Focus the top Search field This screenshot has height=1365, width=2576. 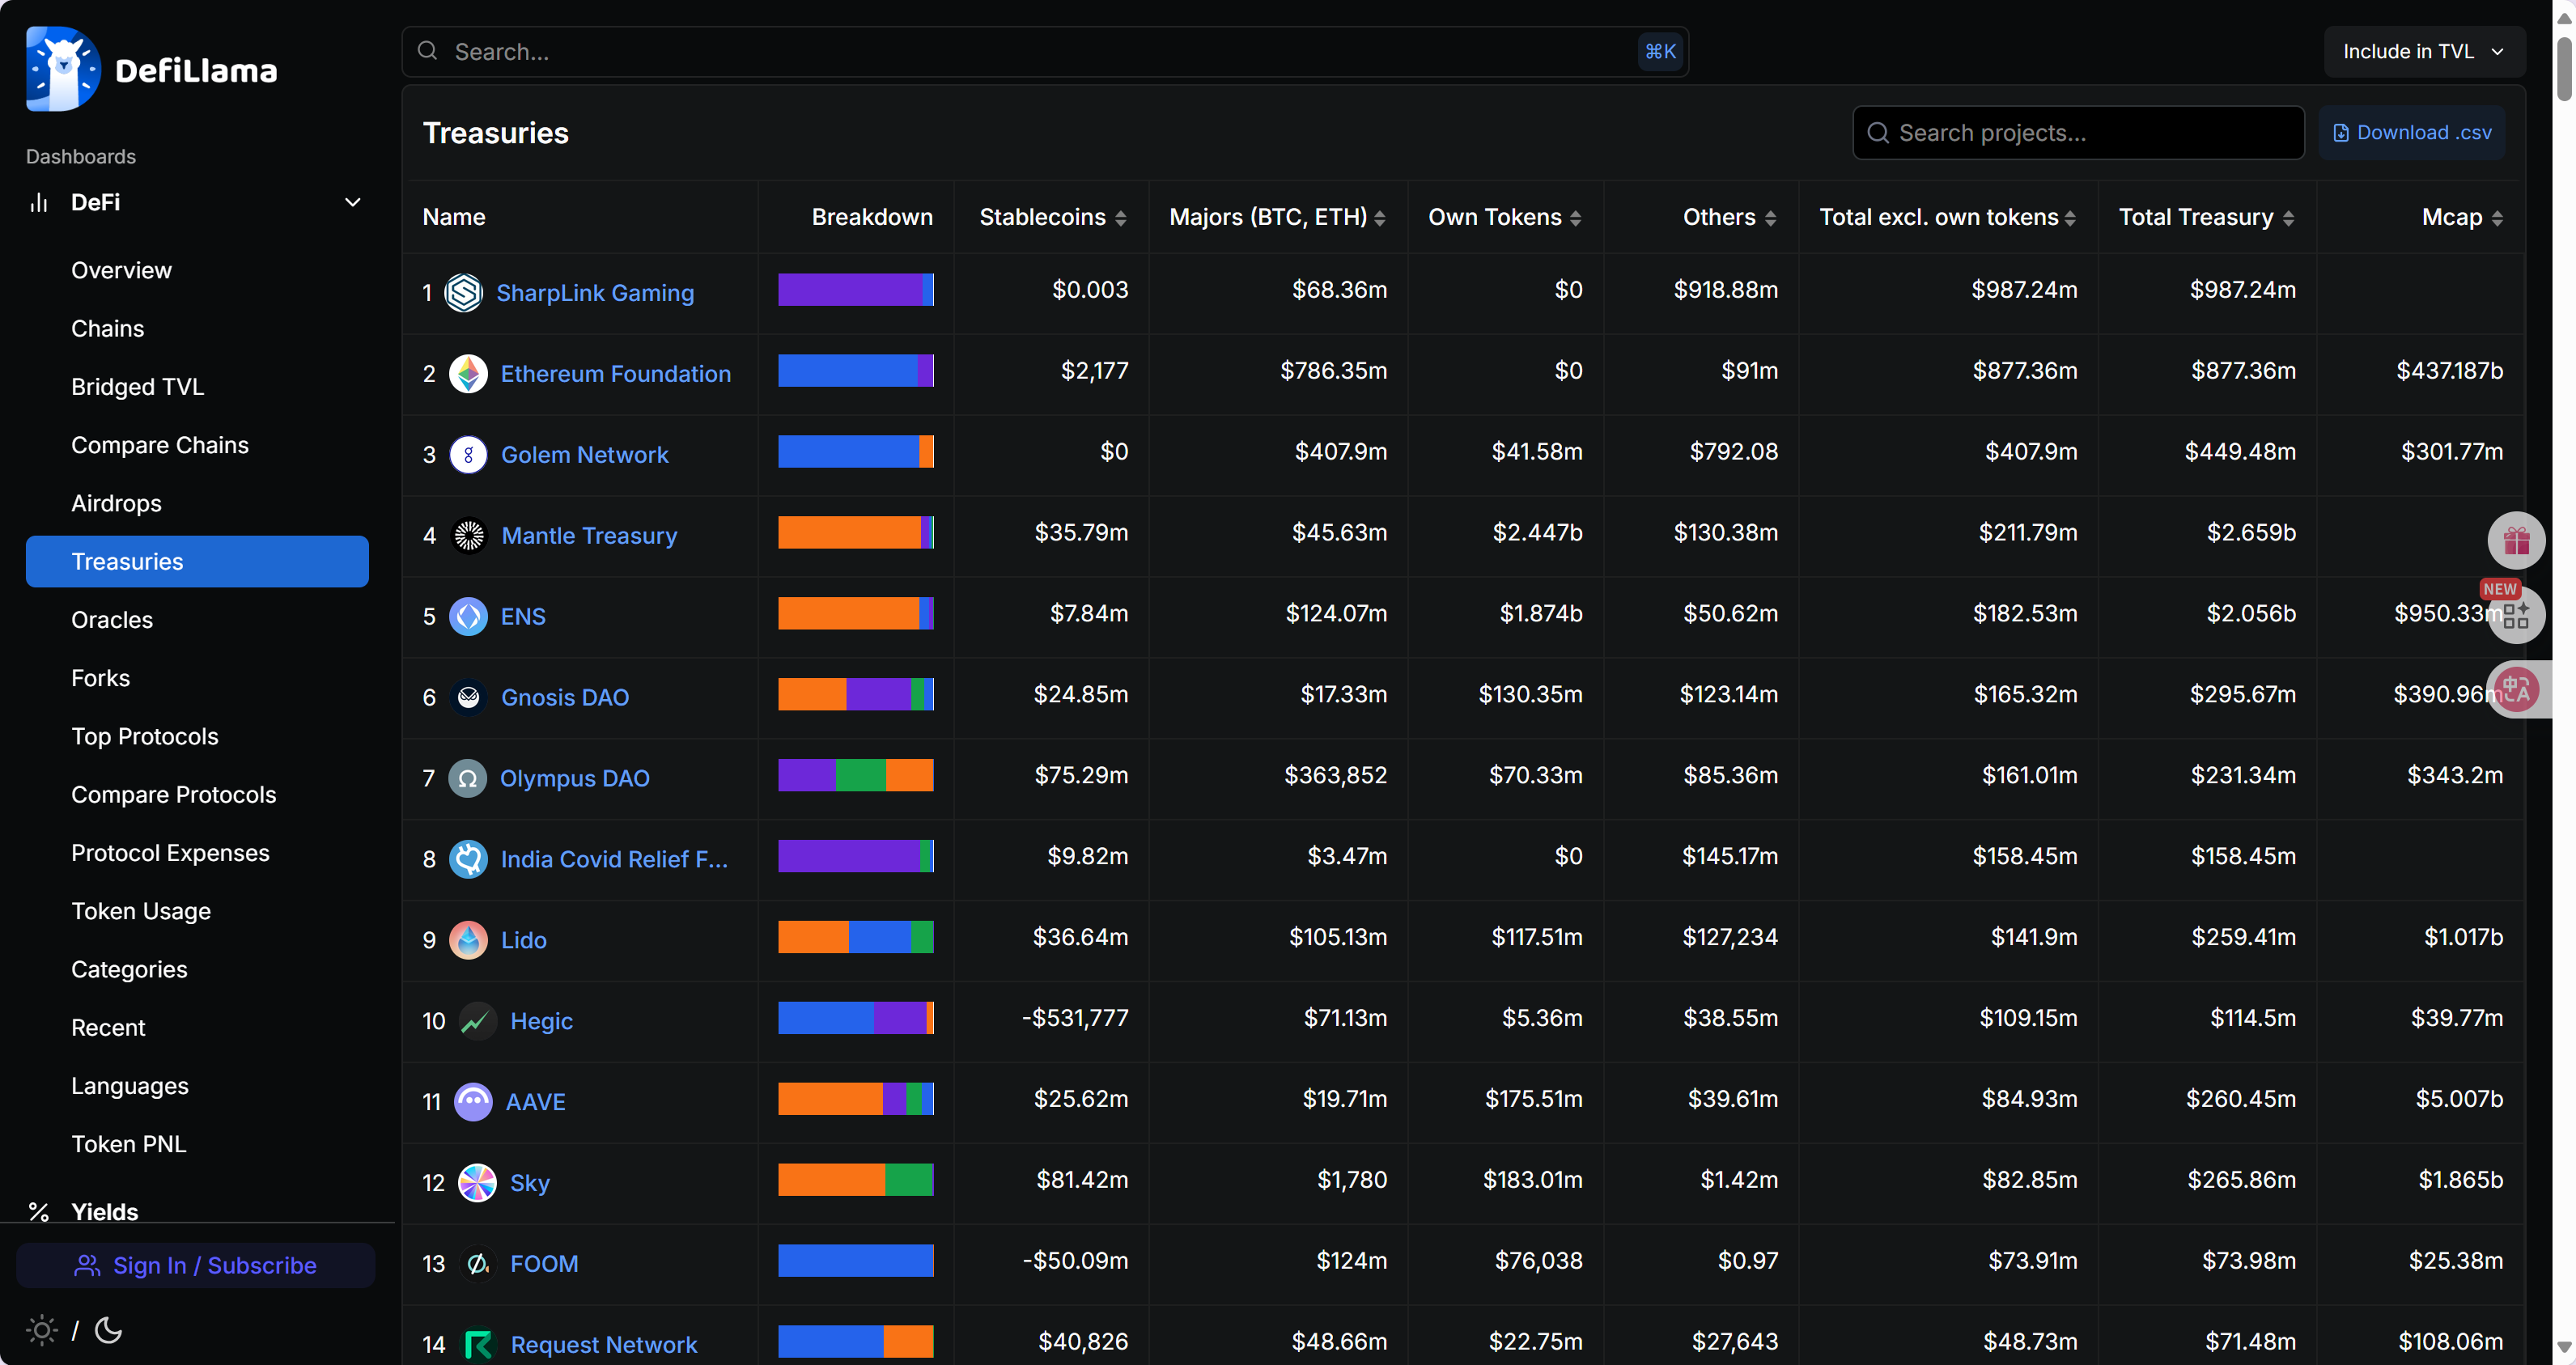1045,51
